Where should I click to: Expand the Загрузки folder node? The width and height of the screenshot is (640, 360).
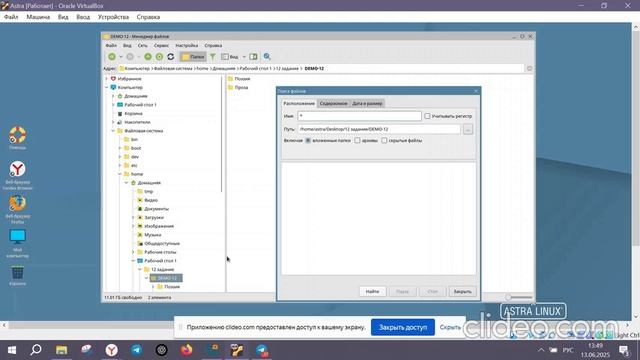point(133,218)
